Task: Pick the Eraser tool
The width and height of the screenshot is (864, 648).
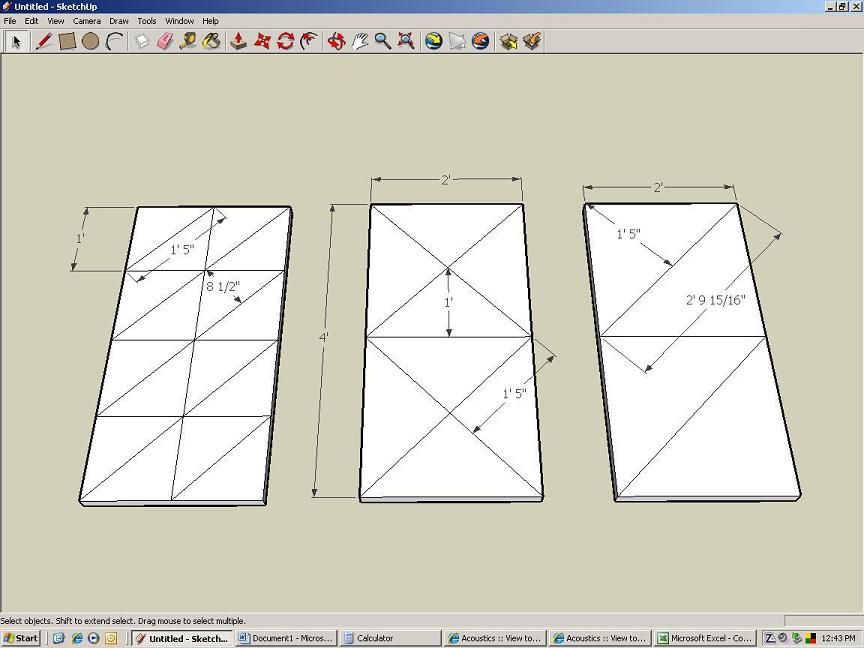Action: pos(165,41)
